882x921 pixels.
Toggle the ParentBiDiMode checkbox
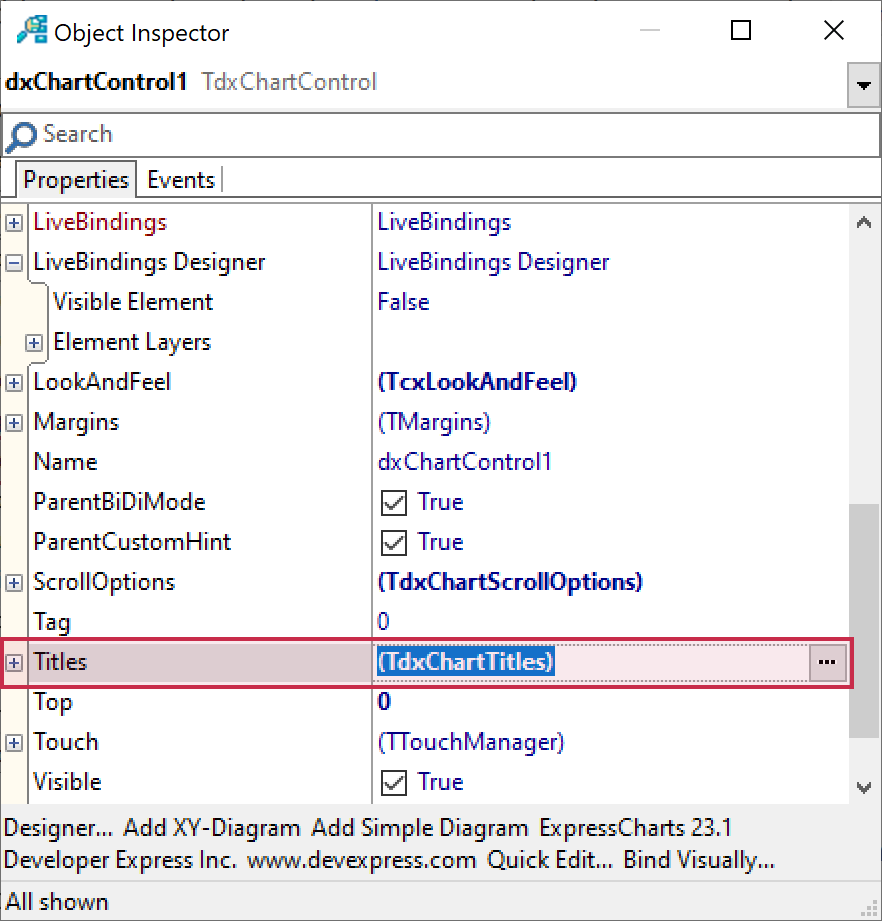tap(395, 502)
